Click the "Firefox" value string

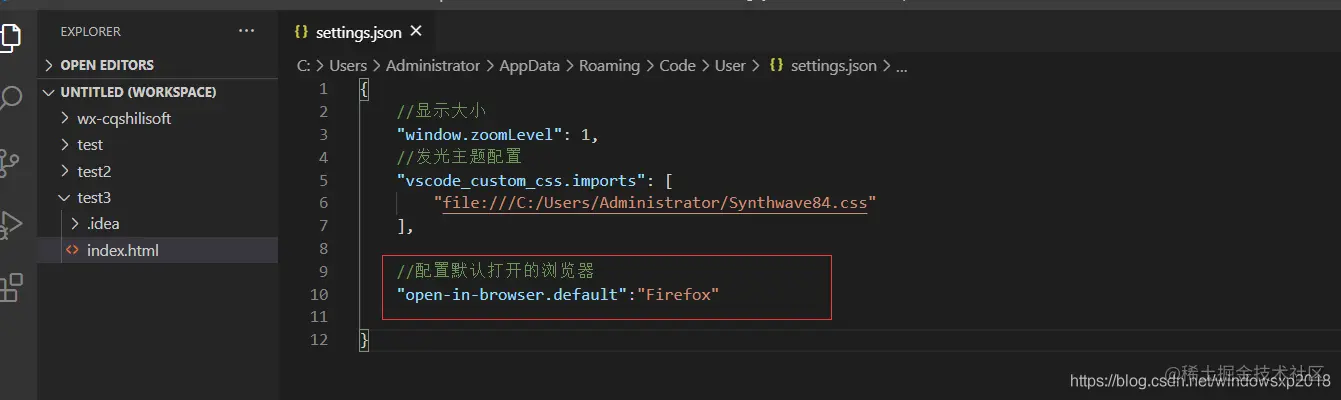(679, 295)
